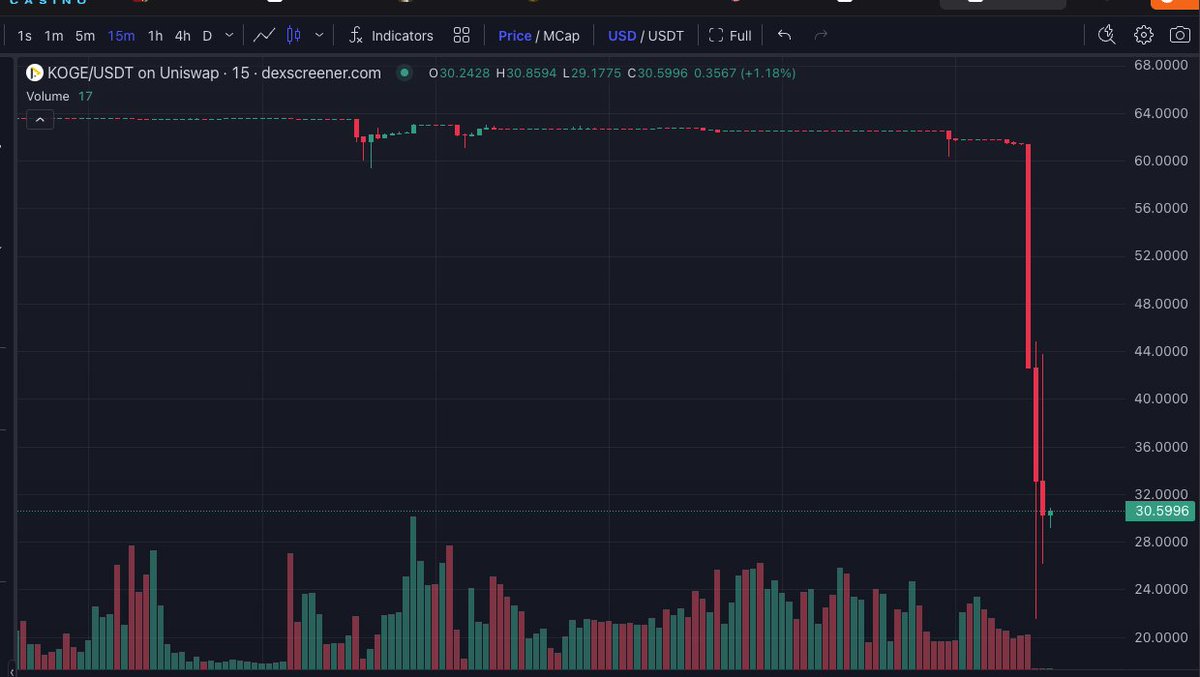Open chart settings gear
The width and height of the screenshot is (1200, 677).
point(1143,35)
